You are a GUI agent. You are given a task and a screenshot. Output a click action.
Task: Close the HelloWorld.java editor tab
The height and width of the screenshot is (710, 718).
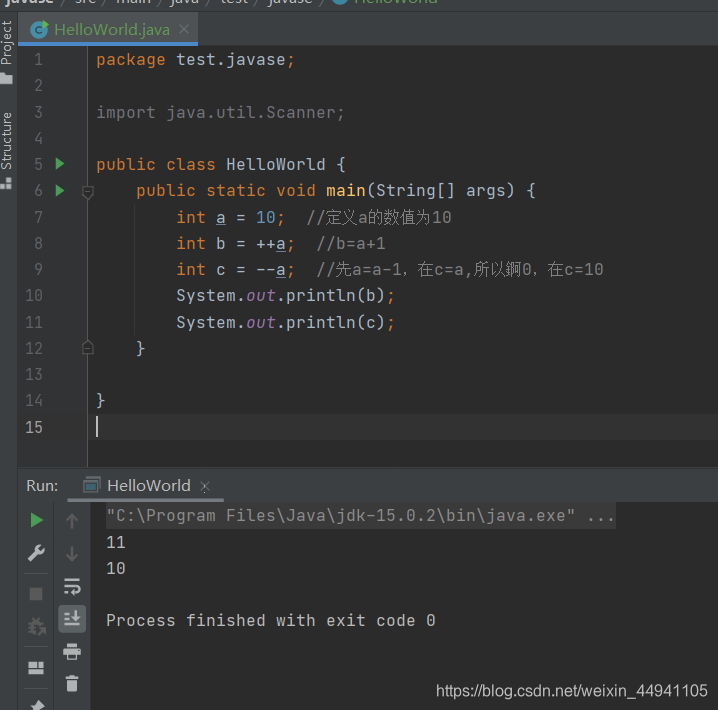point(184,29)
